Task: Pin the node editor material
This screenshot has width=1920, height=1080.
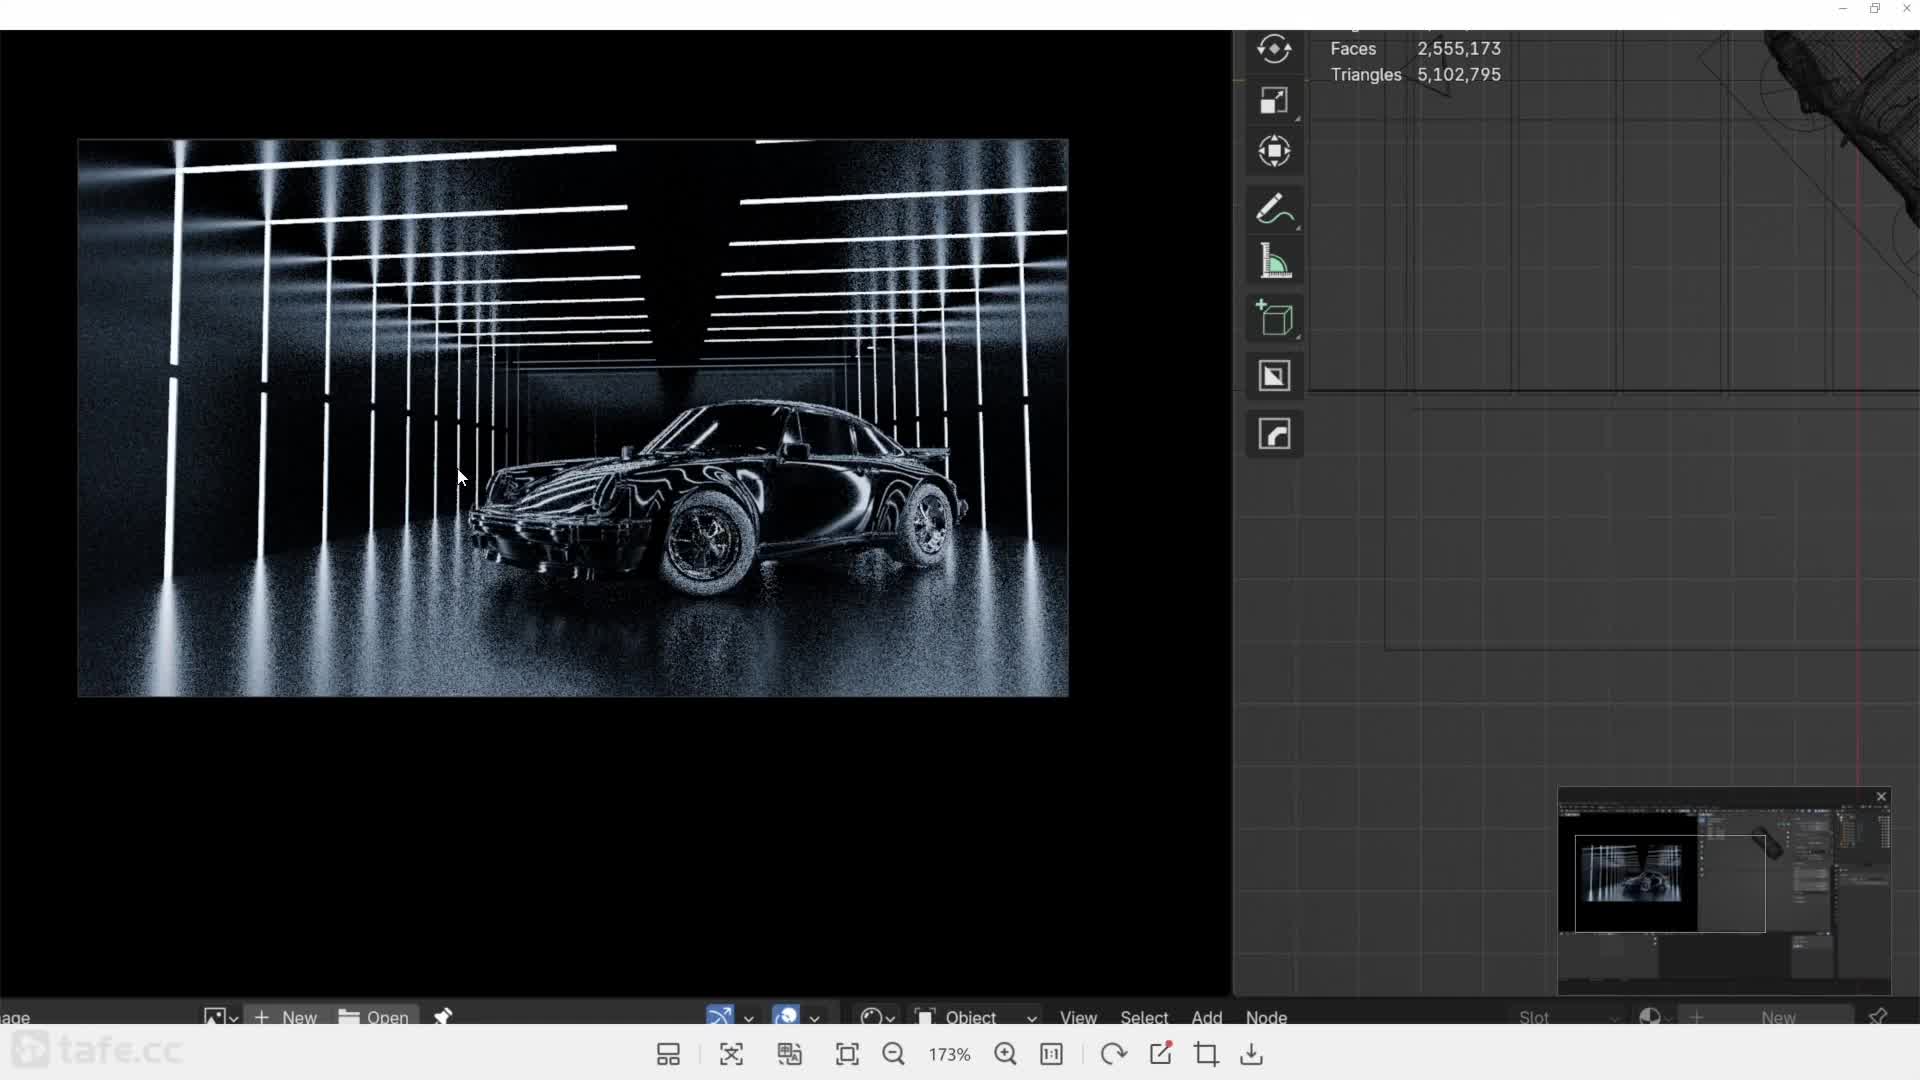Action: [x=1877, y=1016]
